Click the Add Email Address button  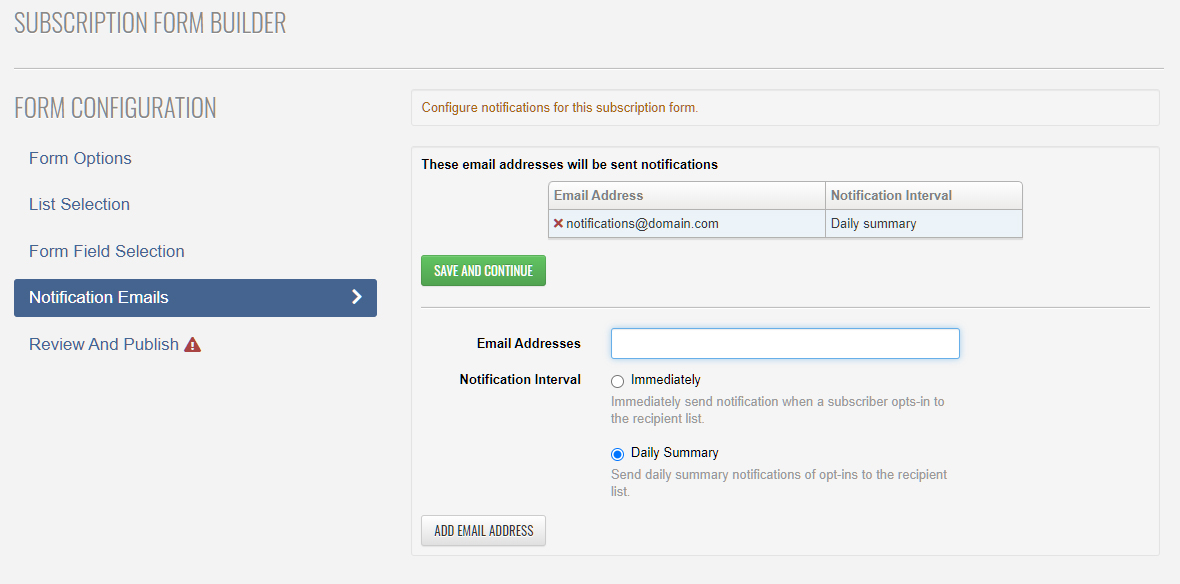(x=483, y=531)
